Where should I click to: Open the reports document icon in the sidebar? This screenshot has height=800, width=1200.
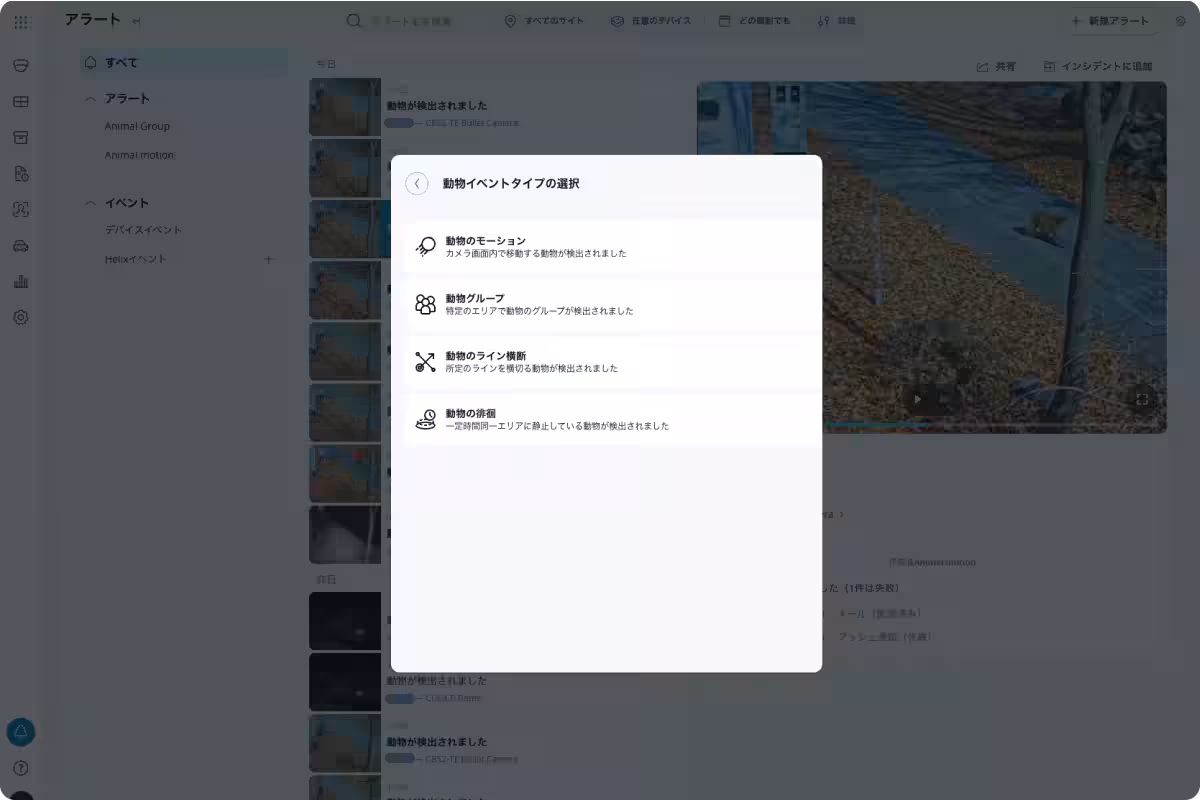(x=21, y=172)
